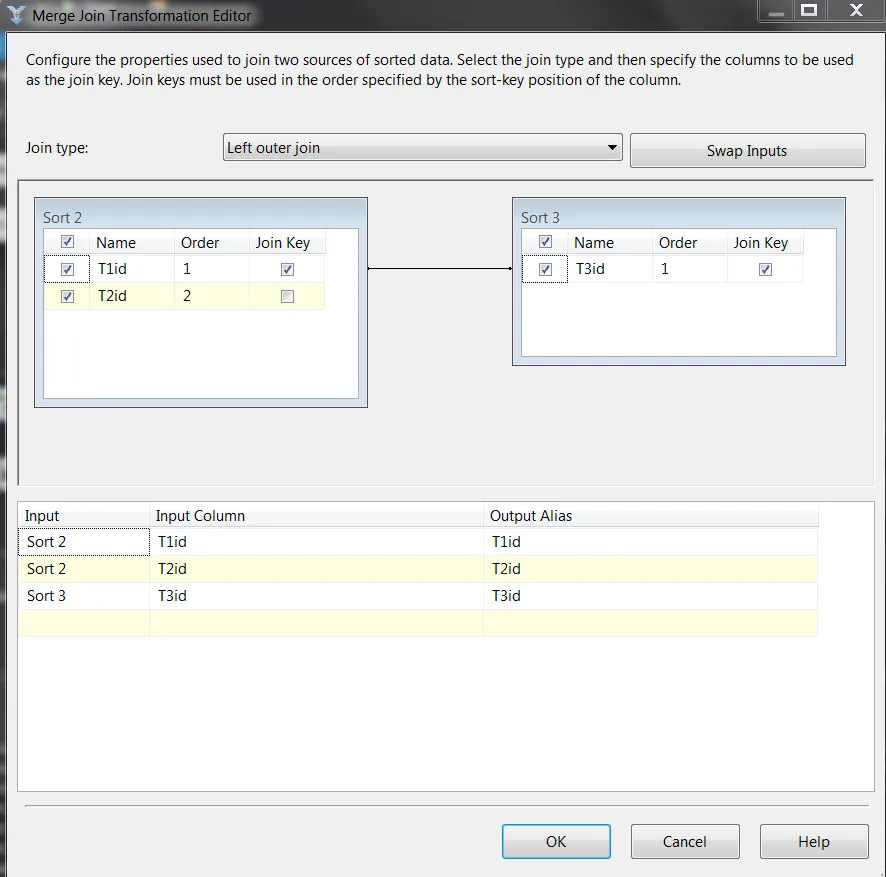The image size is (886, 877).
Task: Select the join line between T1id and T3id
Action: pyautogui.click(x=440, y=268)
